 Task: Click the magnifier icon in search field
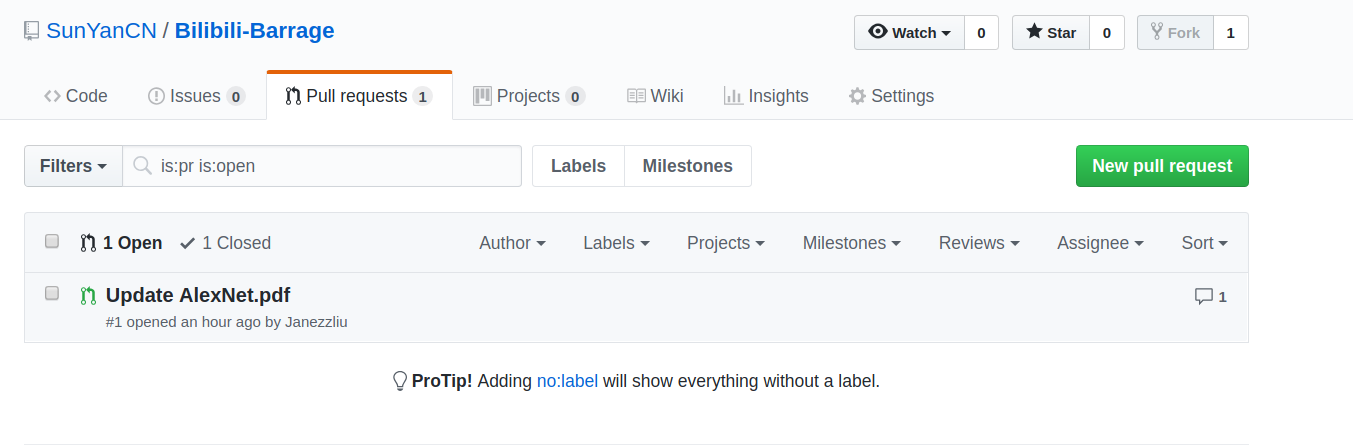tap(143, 165)
